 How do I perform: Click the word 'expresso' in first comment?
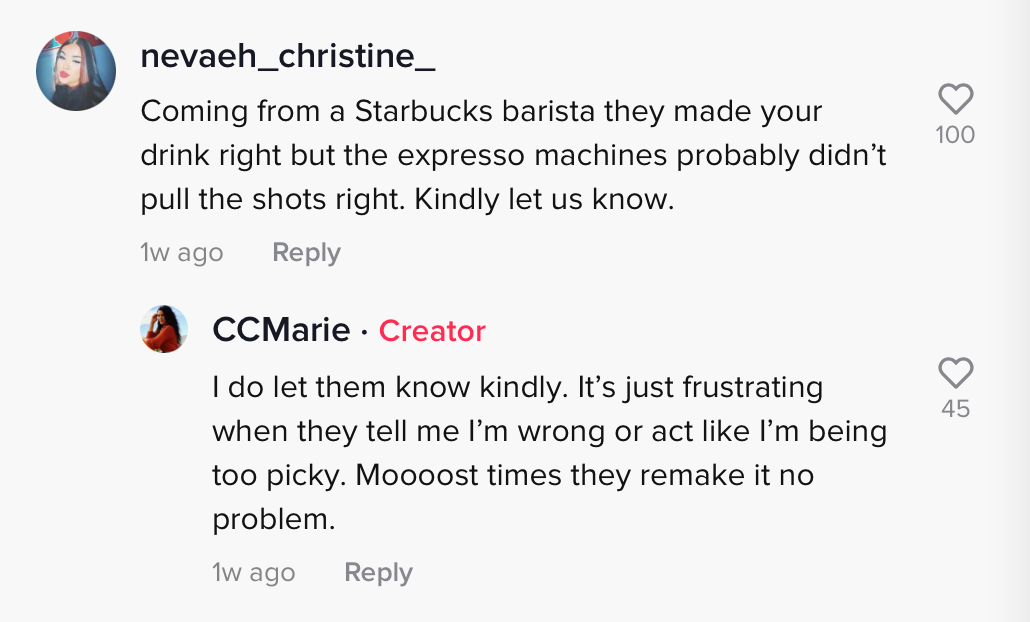pyautogui.click(x=461, y=156)
